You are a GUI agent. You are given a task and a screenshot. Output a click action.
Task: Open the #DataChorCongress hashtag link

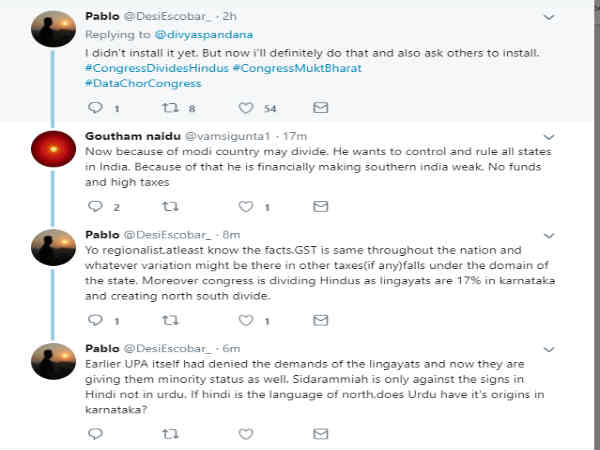pos(144,83)
